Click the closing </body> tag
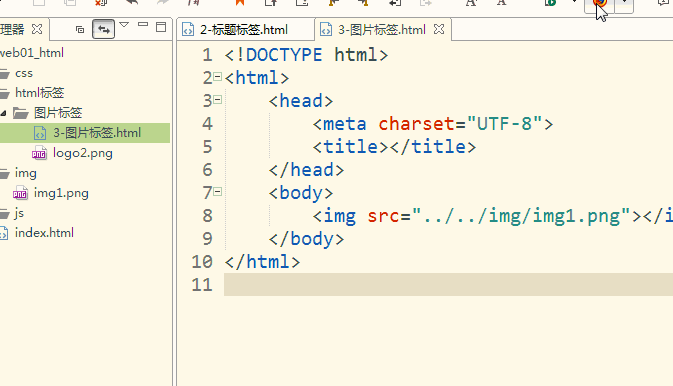 (x=306, y=239)
